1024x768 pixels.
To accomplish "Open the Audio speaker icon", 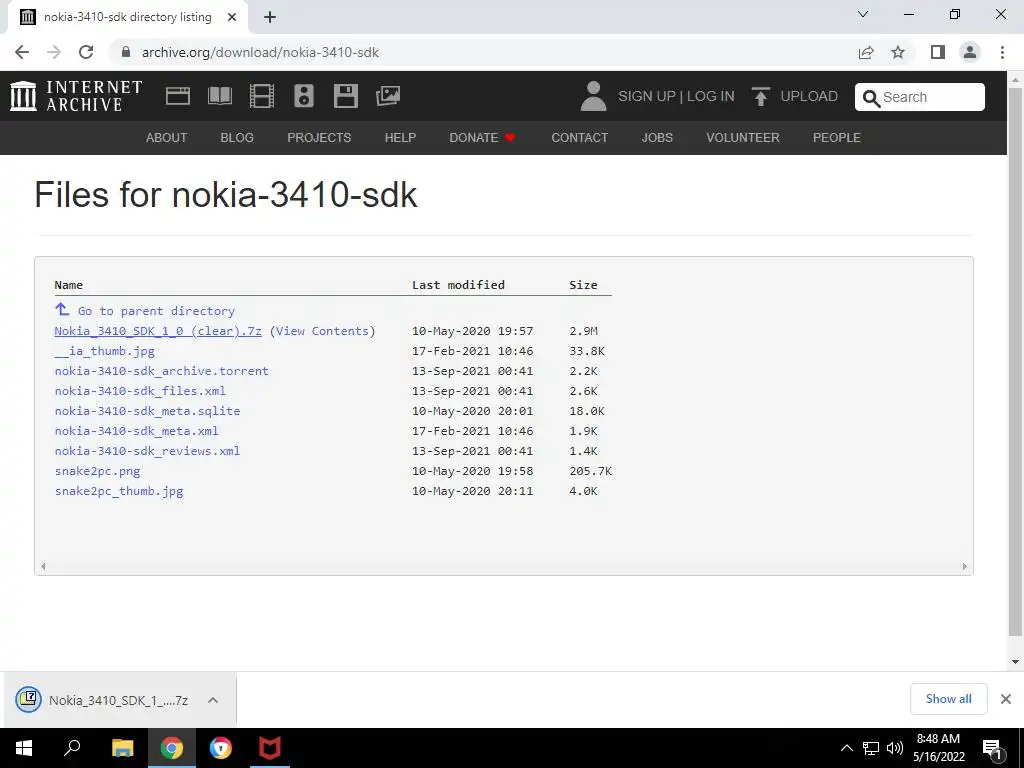I will [x=304, y=96].
